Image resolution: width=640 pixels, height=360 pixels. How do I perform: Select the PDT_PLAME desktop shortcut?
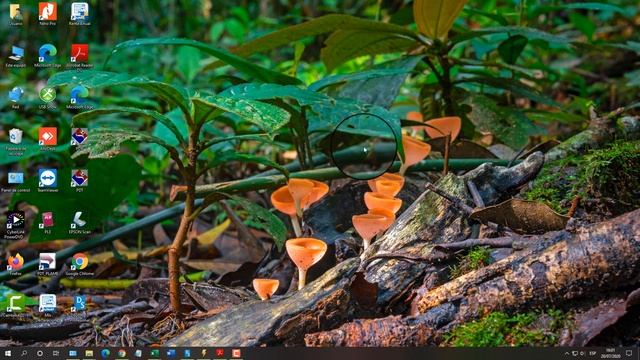48,264
